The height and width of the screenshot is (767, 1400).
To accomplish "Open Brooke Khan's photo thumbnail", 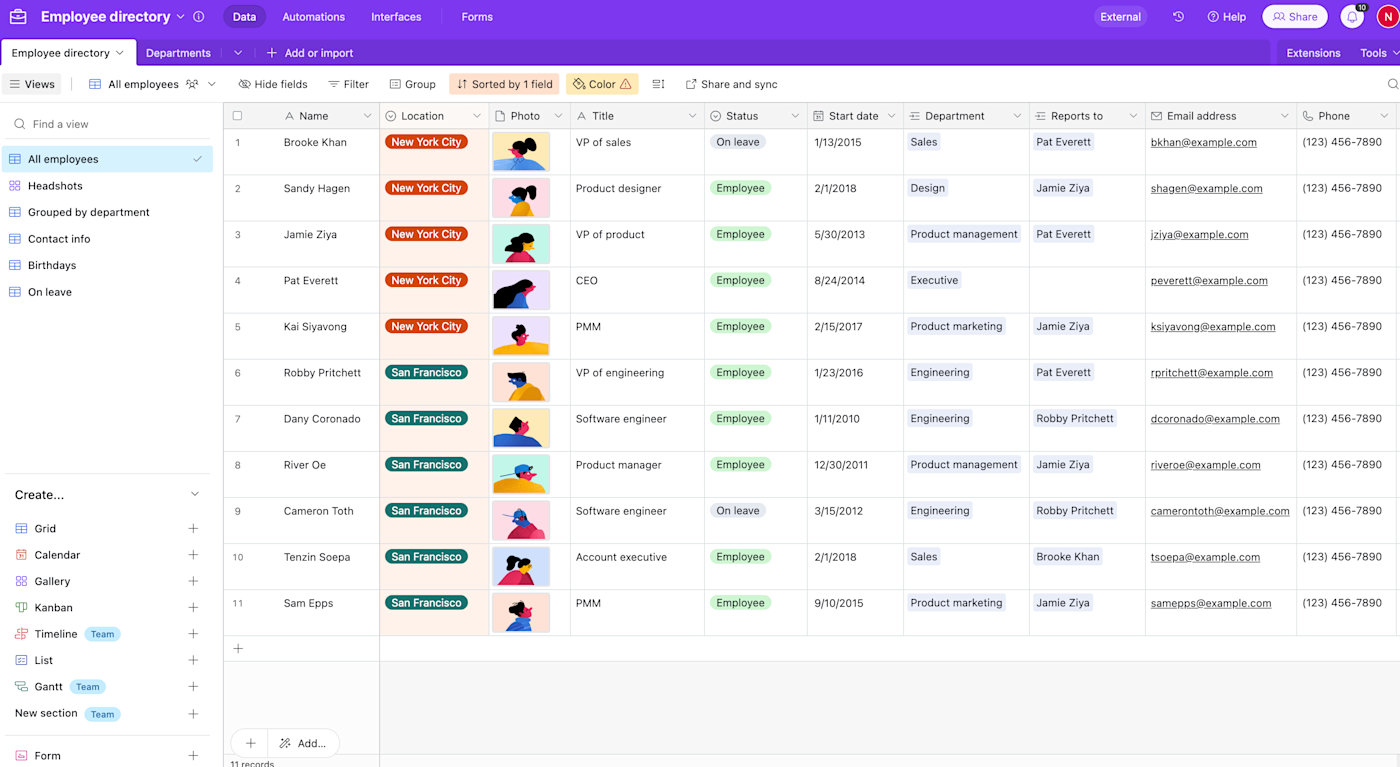I will tap(521, 152).
